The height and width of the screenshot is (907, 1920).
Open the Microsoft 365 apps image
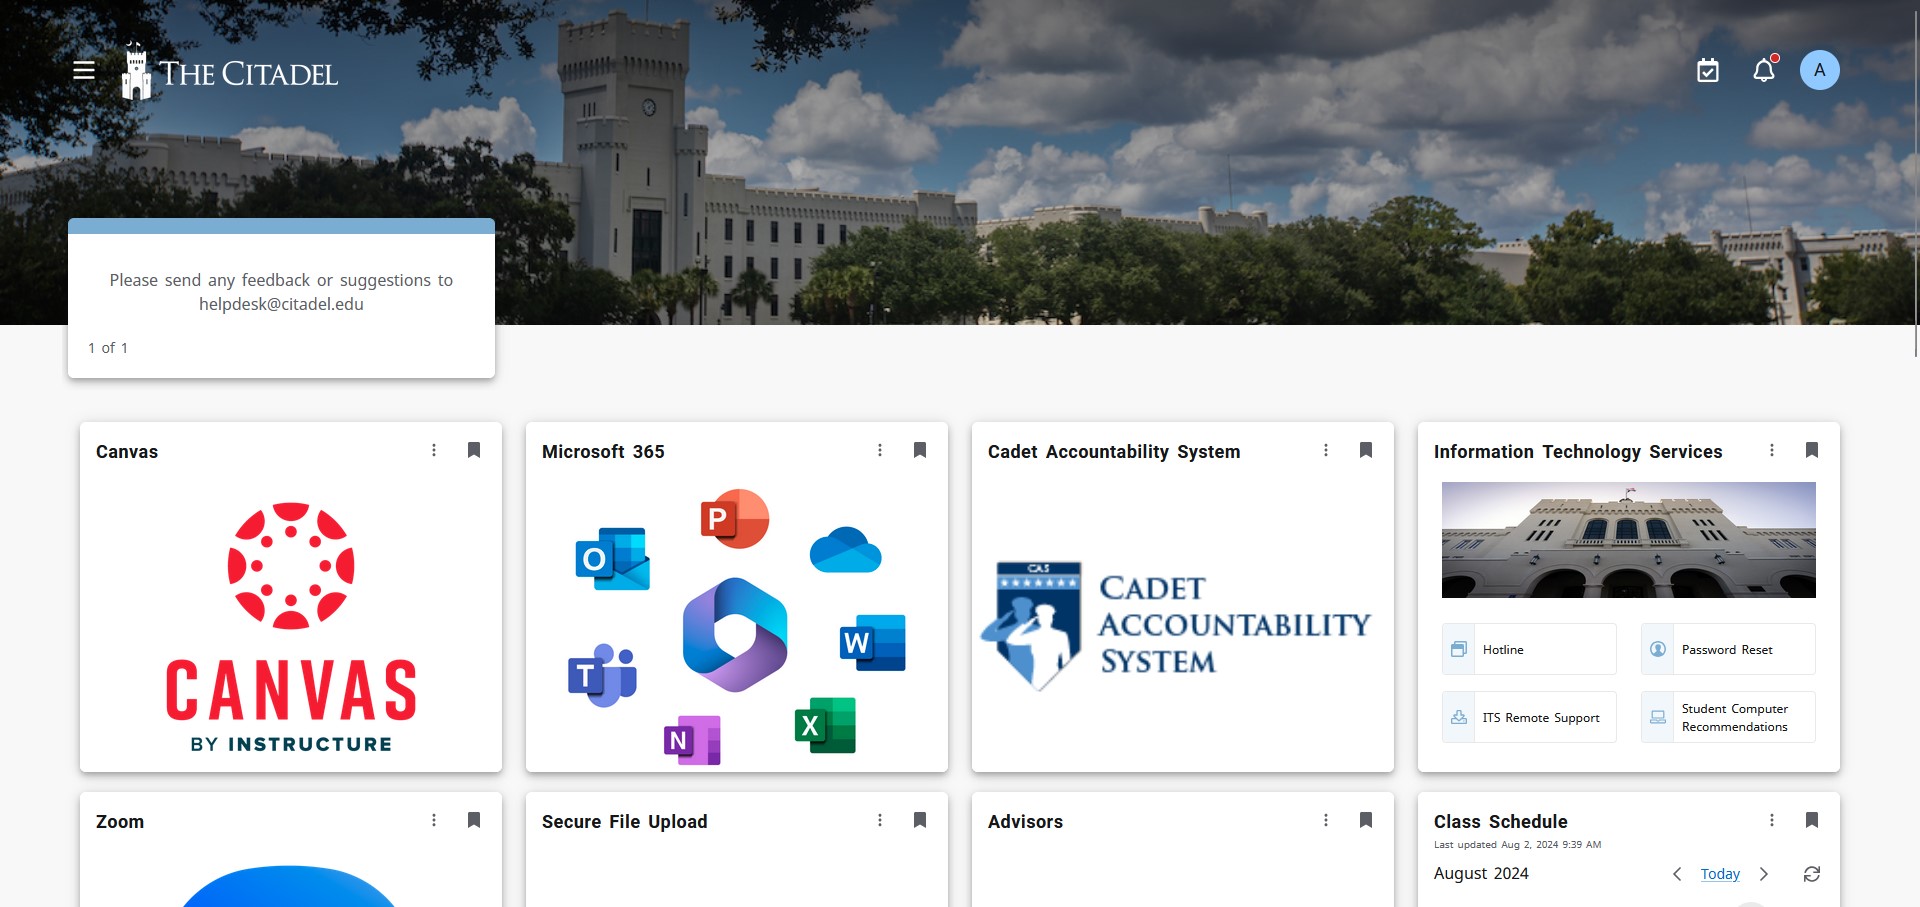pyautogui.click(x=737, y=627)
